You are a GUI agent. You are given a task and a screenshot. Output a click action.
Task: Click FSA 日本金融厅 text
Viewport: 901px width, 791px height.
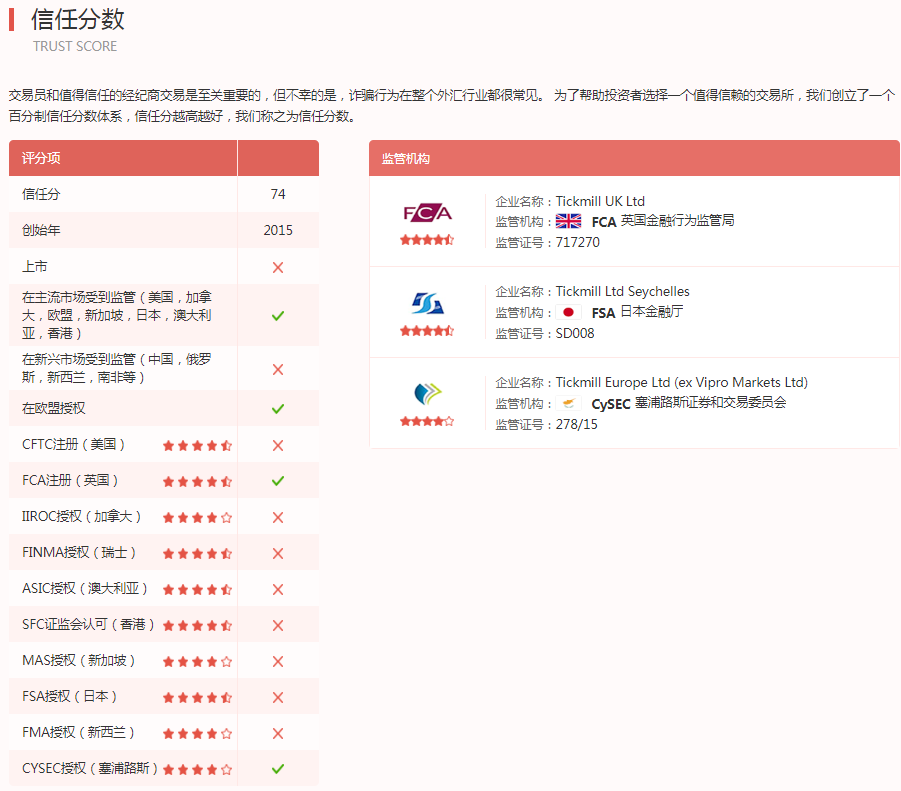pyautogui.click(x=637, y=312)
